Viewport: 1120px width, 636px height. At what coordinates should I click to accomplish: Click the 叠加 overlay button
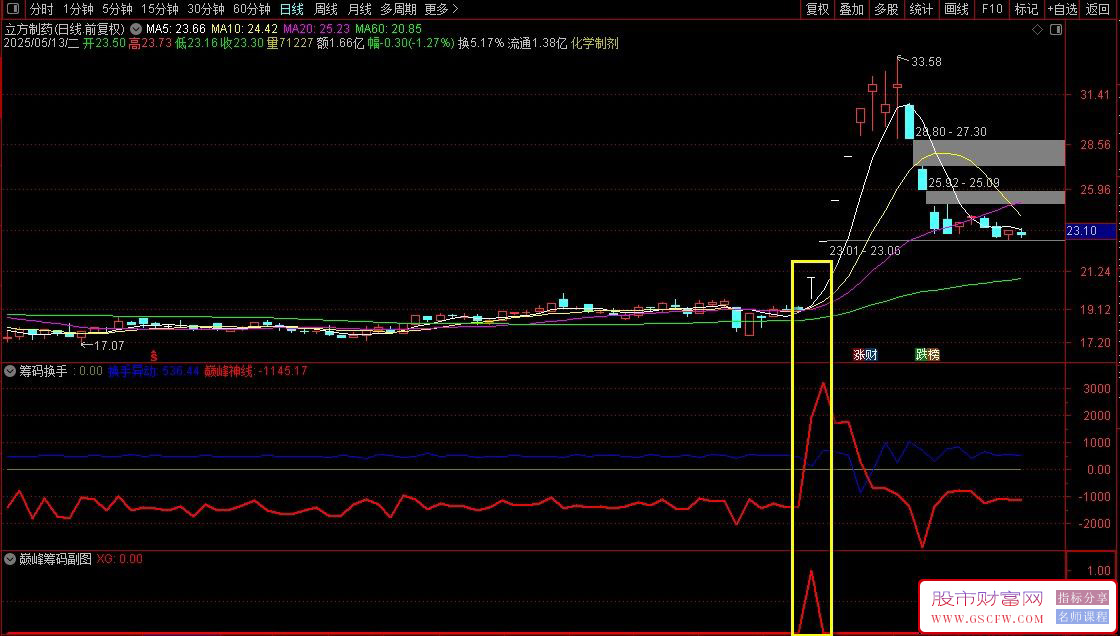[851, 9]
